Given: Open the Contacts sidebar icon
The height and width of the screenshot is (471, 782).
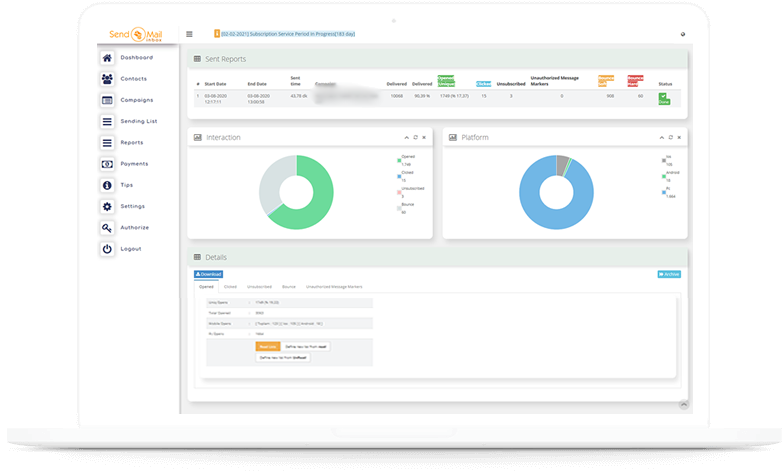Looking at the screenshot, I should [108, 79].
